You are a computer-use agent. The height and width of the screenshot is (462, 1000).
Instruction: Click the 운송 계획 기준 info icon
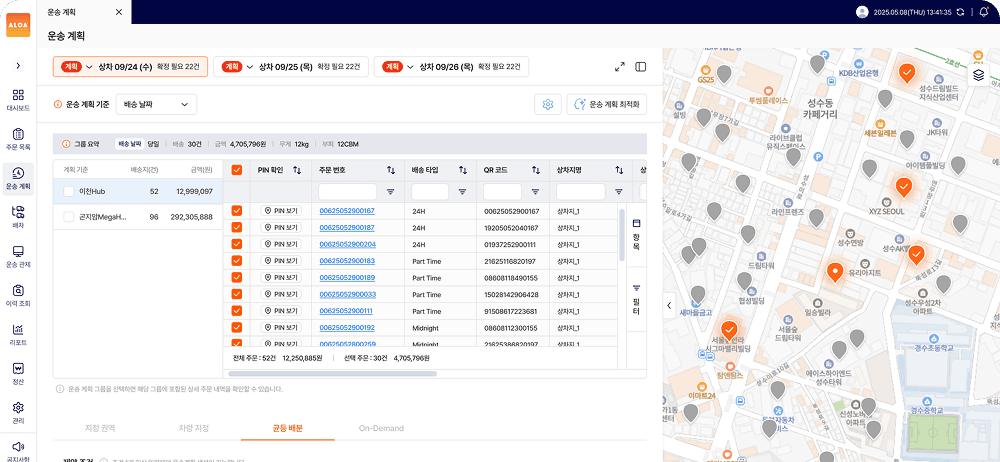click(x=57, y=104)
